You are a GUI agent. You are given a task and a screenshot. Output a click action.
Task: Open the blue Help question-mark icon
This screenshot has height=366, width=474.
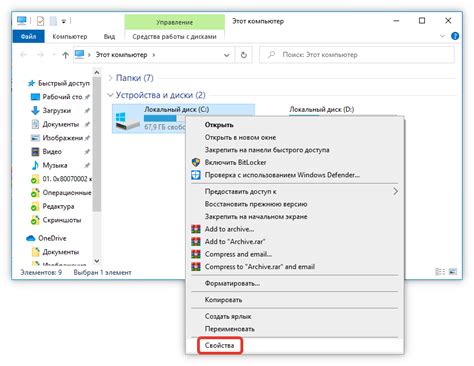tap(455, 36)
